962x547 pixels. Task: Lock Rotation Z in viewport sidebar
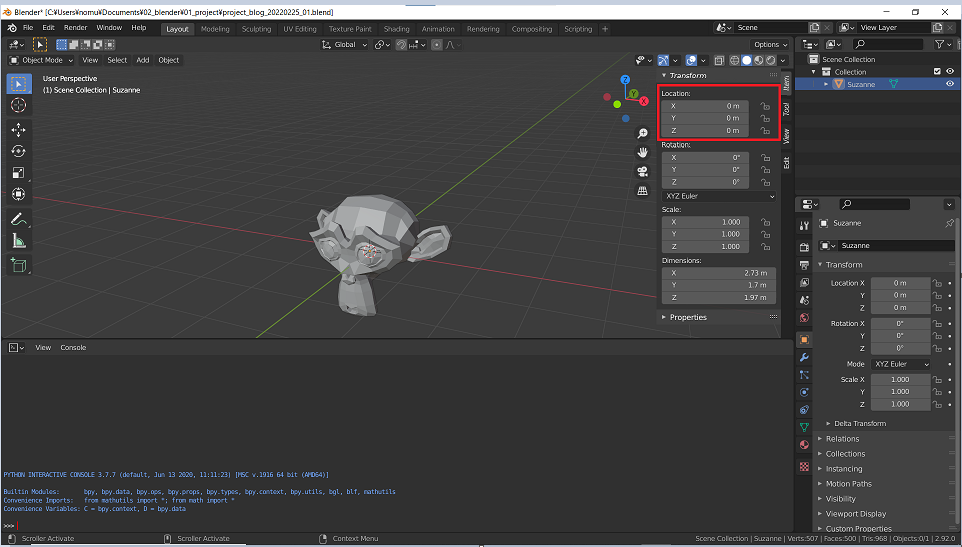[x=765, y=182]
